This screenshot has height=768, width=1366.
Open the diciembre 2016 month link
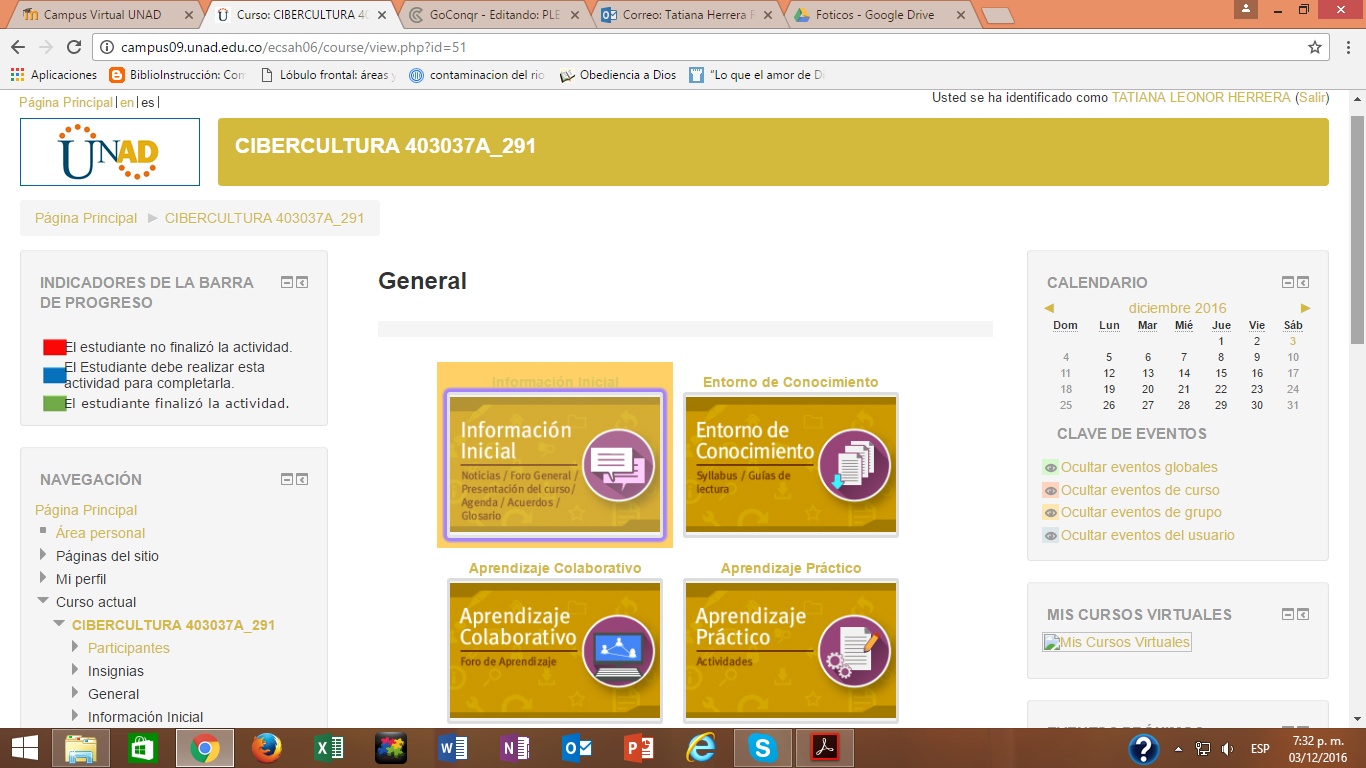[x=1177, y=308]
